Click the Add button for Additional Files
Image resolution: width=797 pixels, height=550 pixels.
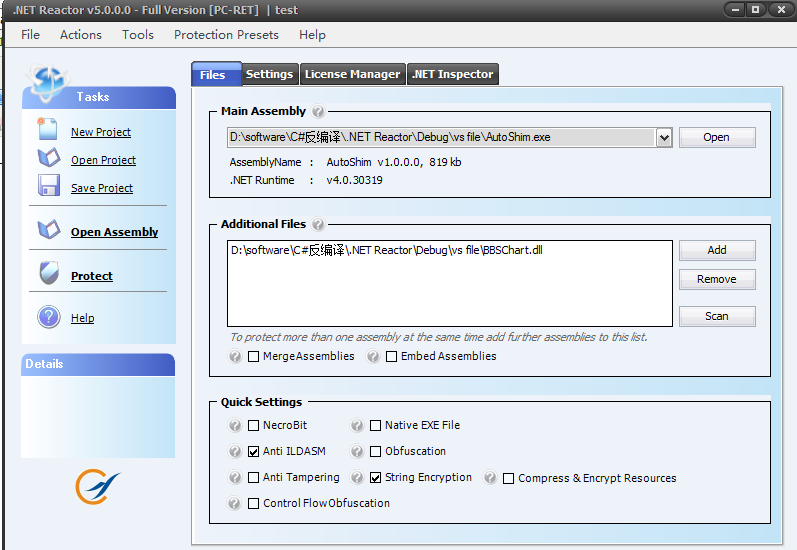pyautogui.click(x=717, y=250)
